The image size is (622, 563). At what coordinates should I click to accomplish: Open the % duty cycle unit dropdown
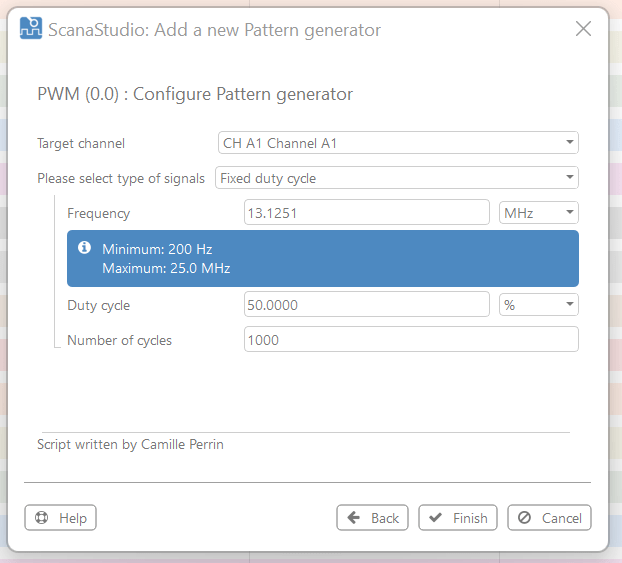click(x=538, y=305)
